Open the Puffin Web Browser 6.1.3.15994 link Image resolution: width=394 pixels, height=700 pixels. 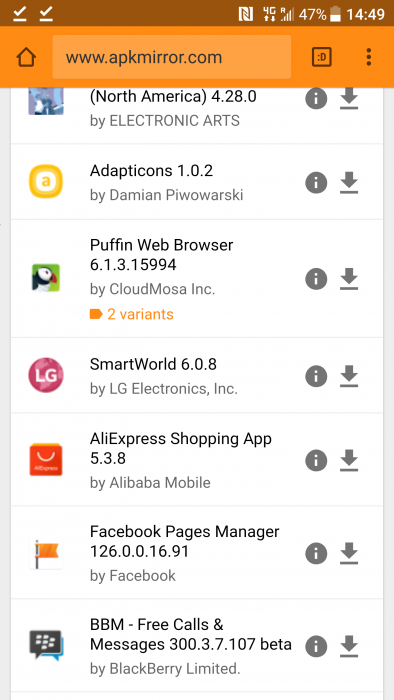[162, 255]
